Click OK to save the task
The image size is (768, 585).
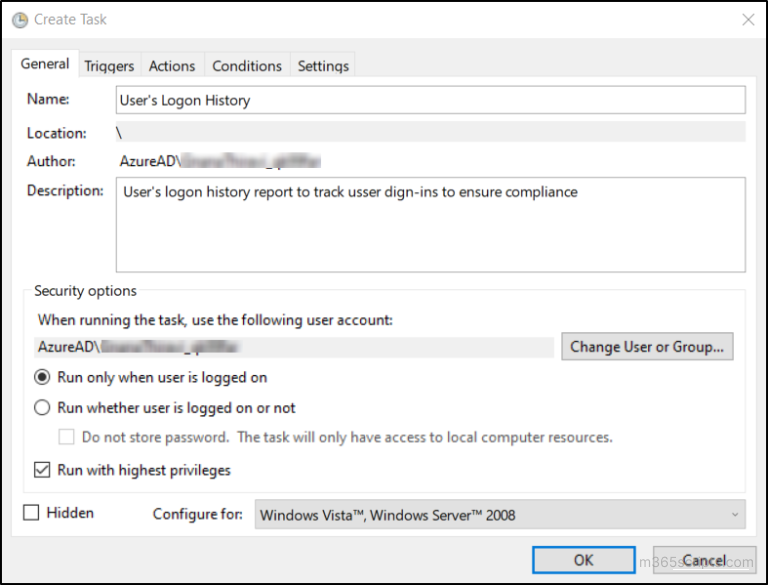[583, 560]
